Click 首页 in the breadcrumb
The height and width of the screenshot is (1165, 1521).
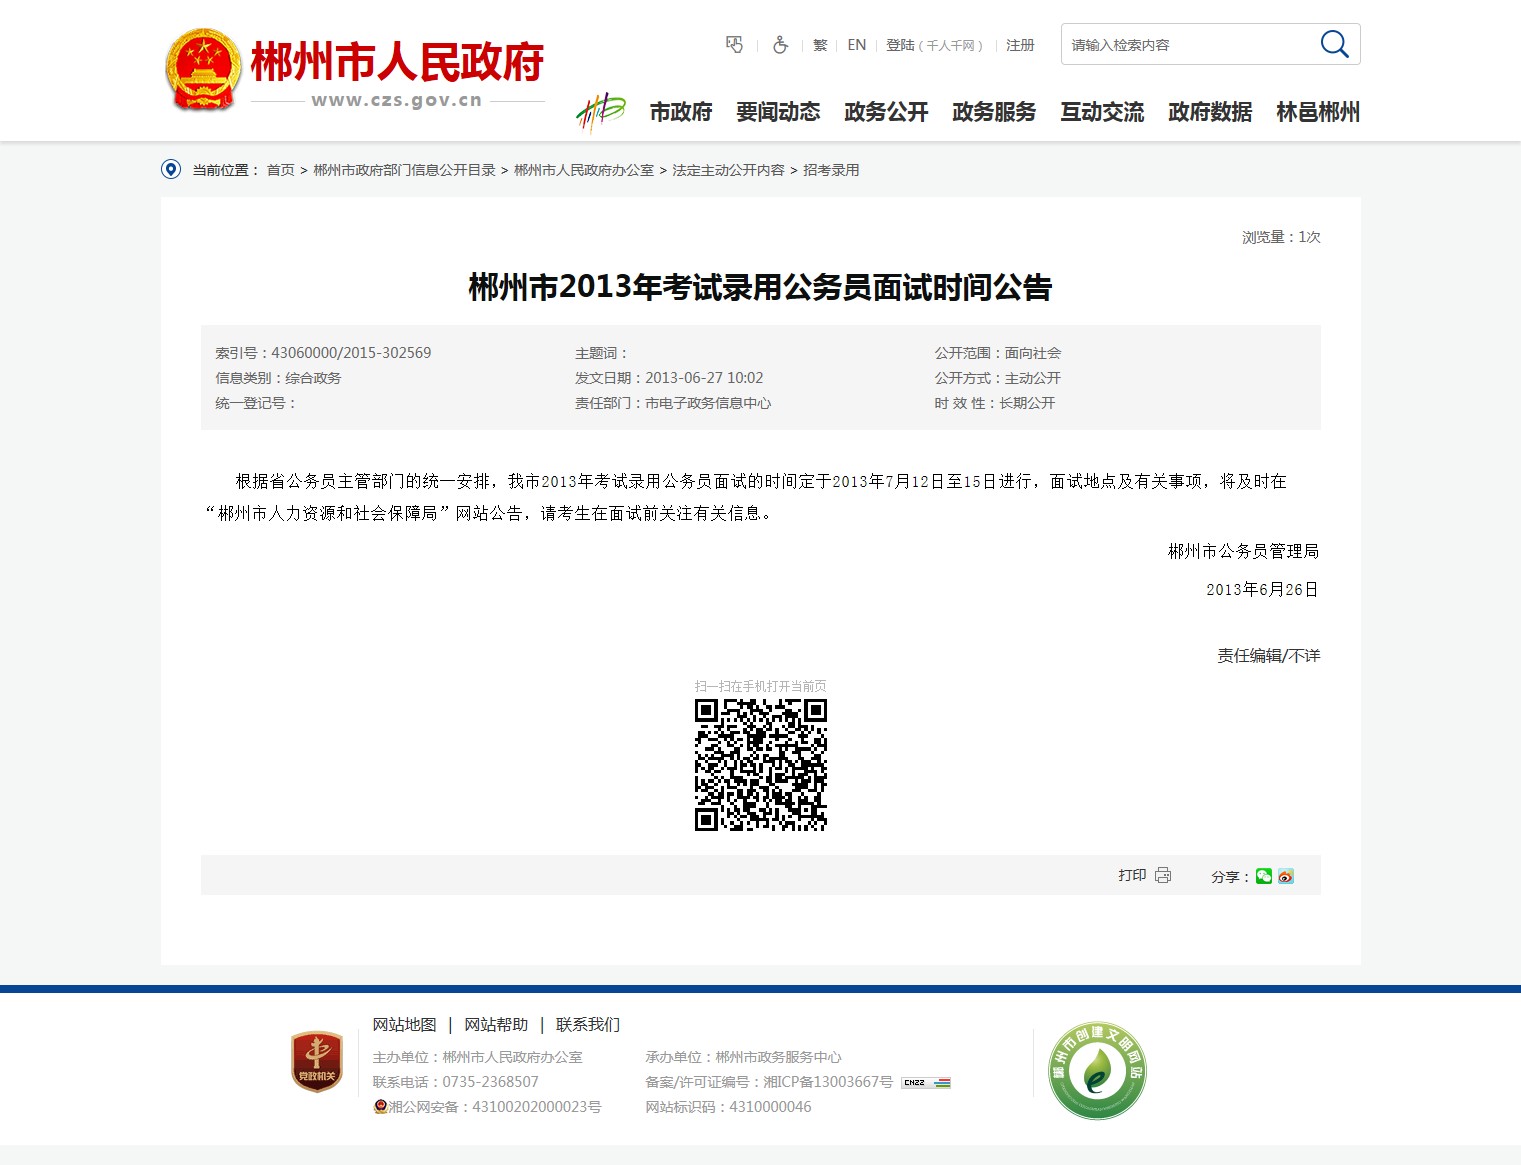[x=280, y=170]
